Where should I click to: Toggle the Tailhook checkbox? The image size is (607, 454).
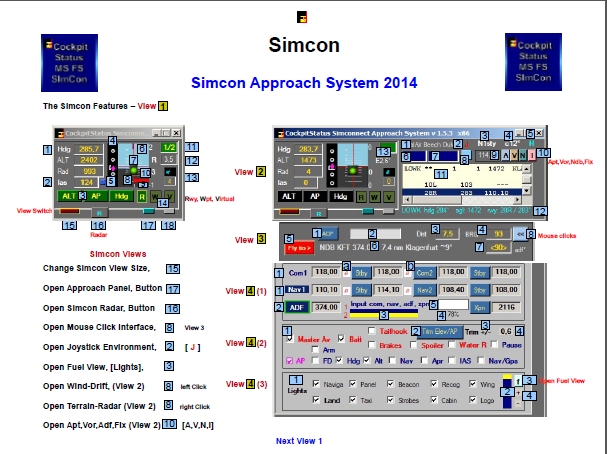click(372, 331)
